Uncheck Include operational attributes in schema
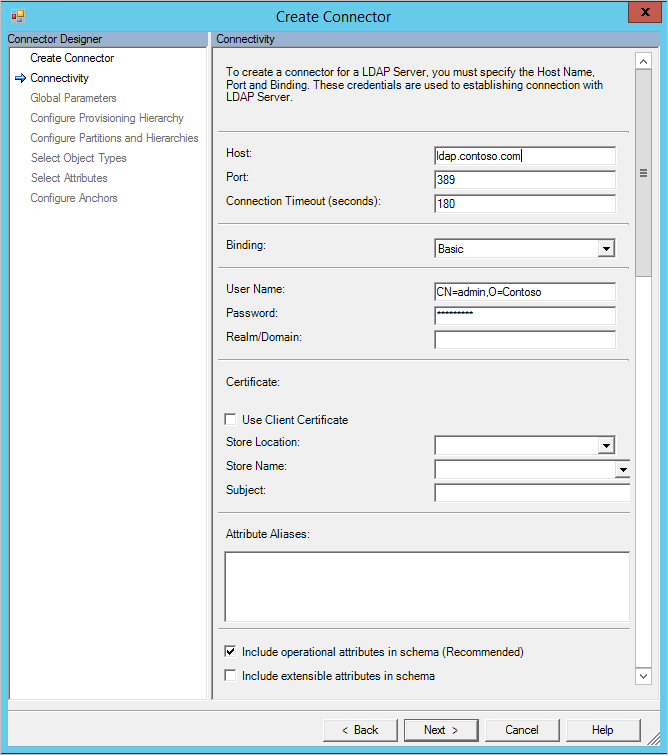668x755 pixels. 231,651
